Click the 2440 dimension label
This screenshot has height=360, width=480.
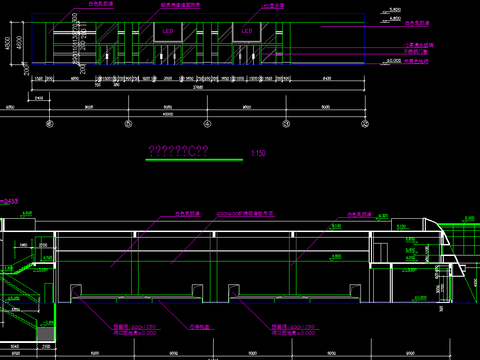coord(39,98)
